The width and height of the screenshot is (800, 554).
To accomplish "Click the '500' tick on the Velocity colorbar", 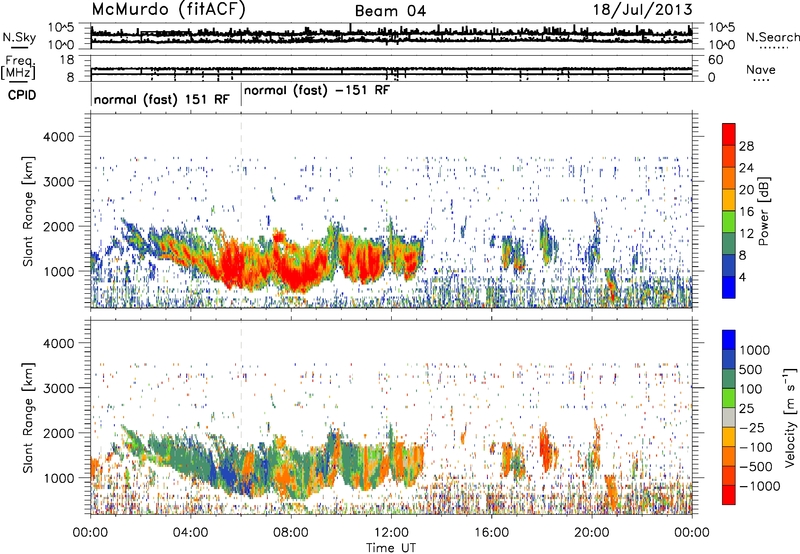I will click(751, 370).
